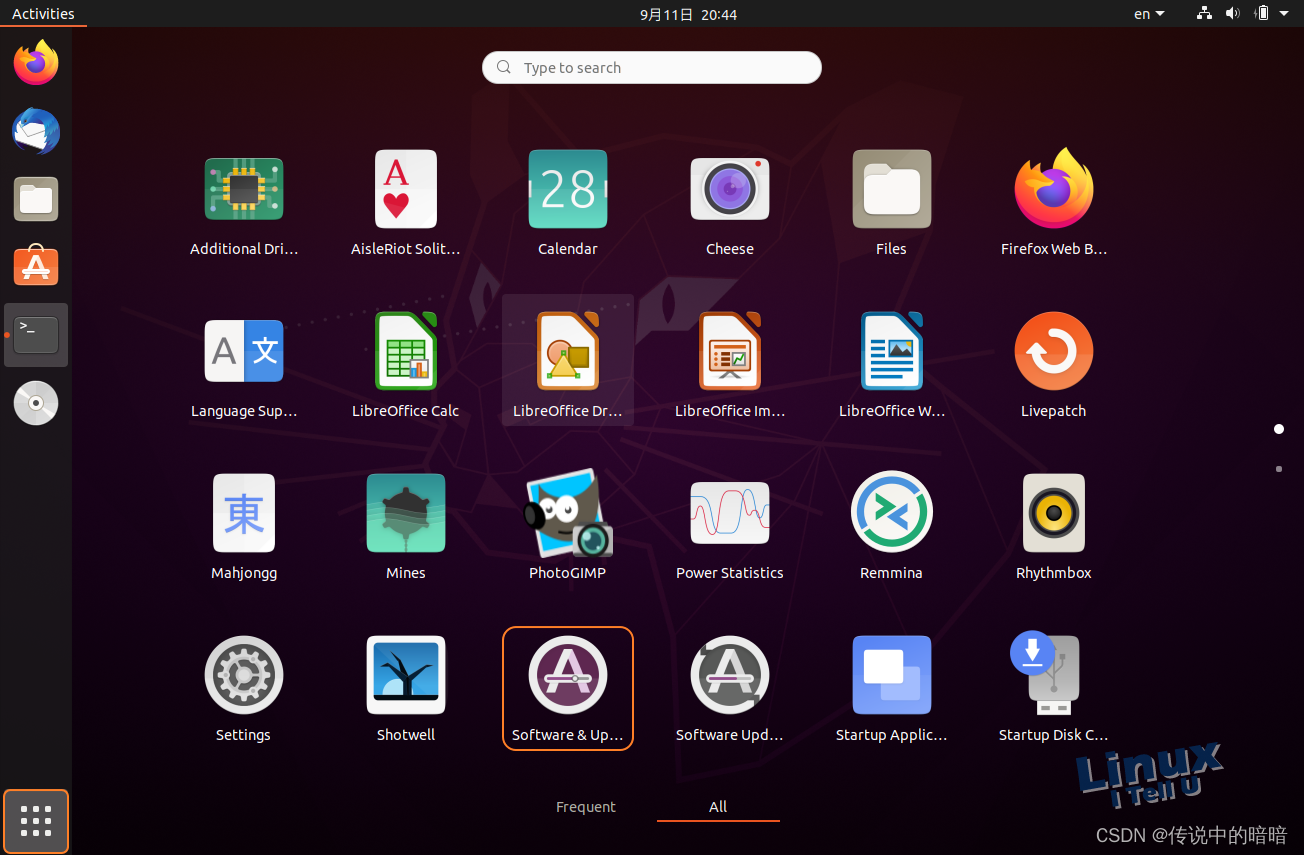Open Power Statistics

pos(730,528)
